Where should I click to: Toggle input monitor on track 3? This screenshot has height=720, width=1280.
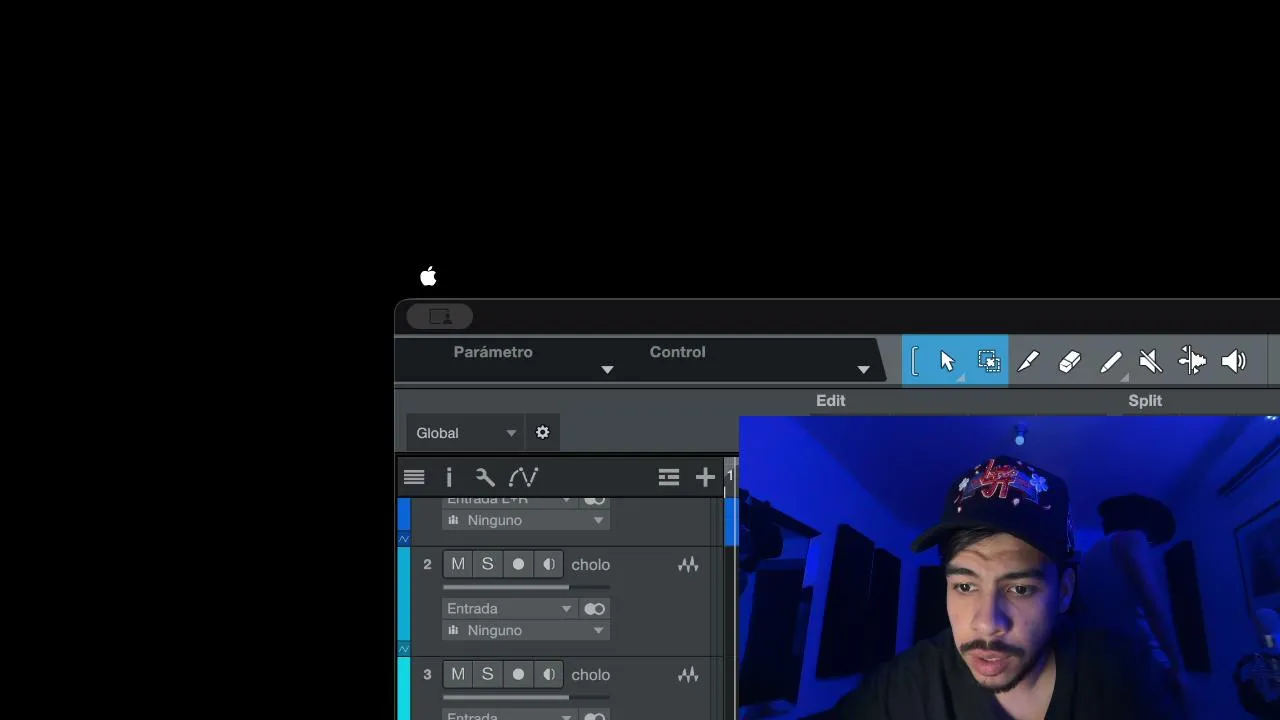click(x=549, y=674)
